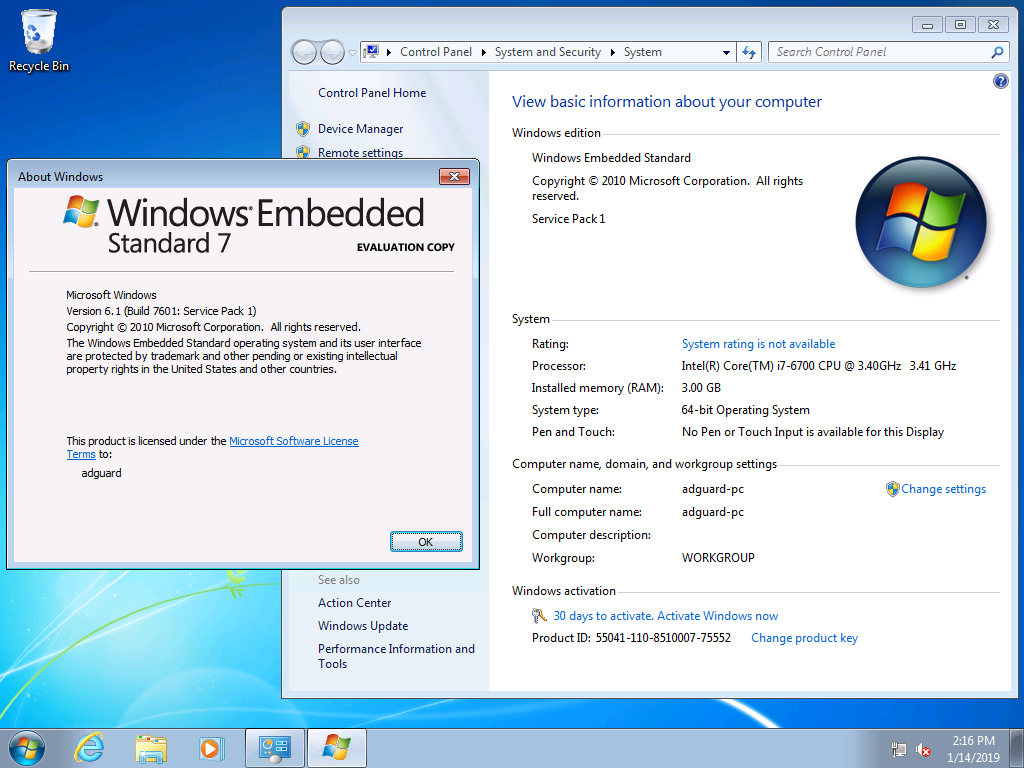Select the Control Panel breadcrumb

[436, 52]
